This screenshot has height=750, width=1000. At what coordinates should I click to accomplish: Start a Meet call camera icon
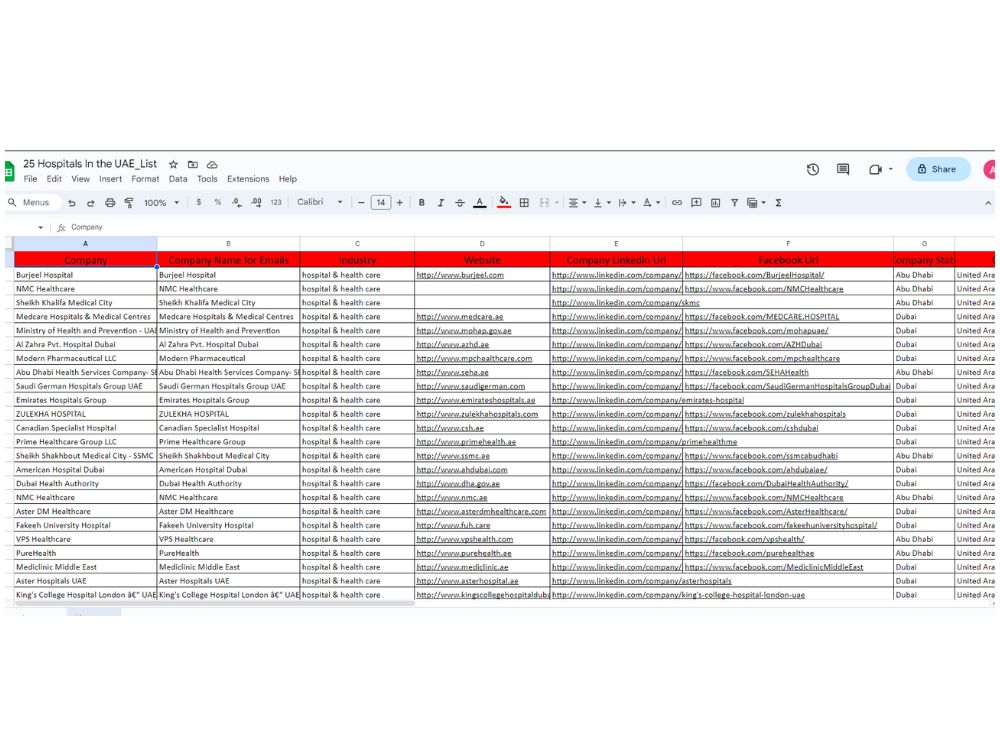coord(875,169)
